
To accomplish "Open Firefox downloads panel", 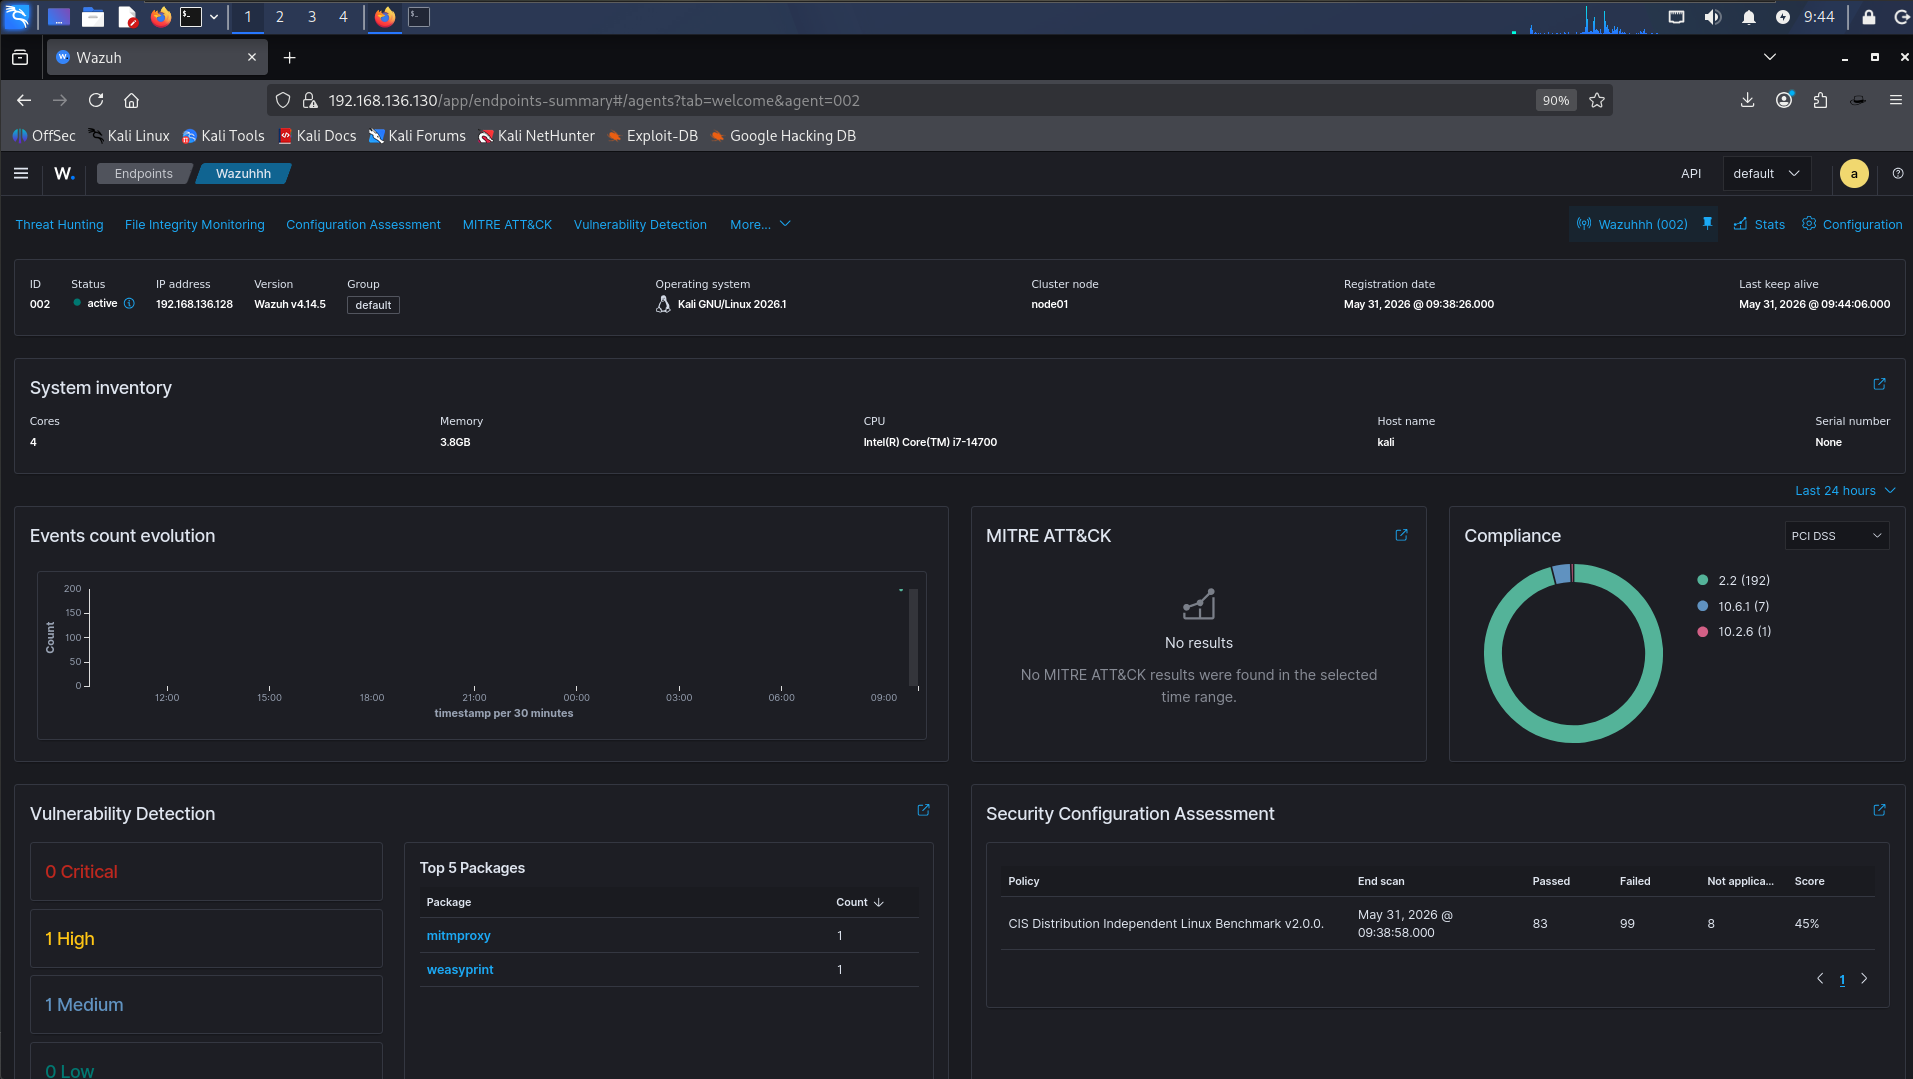I will (1748, 100).
